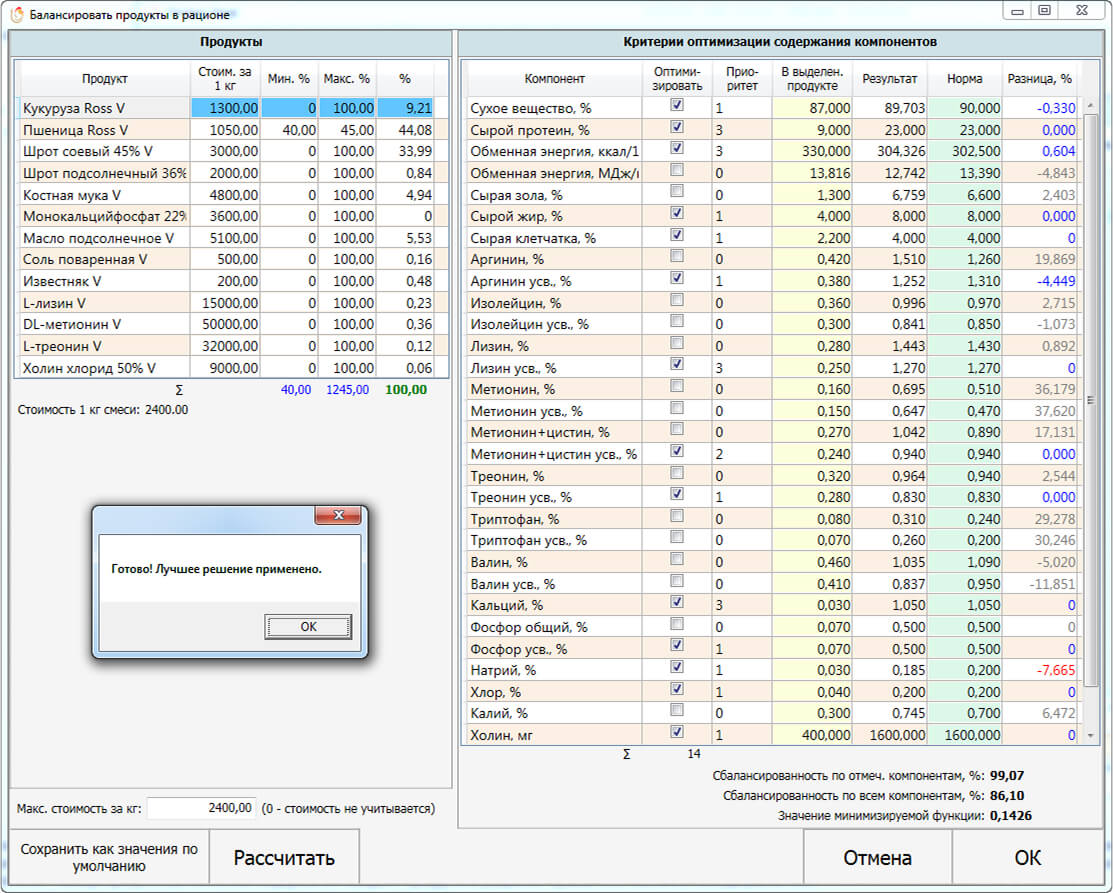1113x893 pixels.
Task: Focus the 'Макс. стоимость за кг' input field
Action: click(201, 808)
